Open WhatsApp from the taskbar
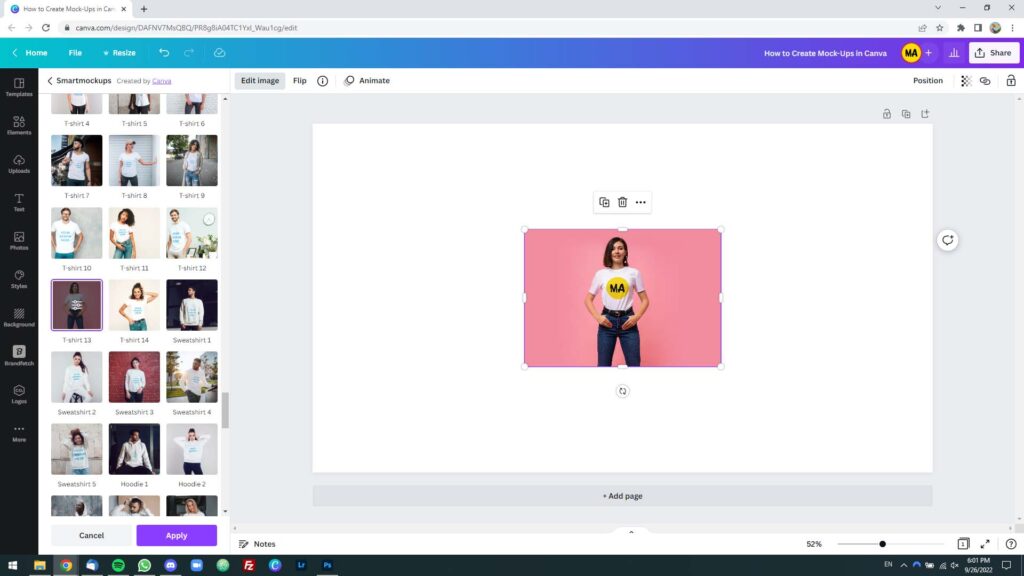This screenshot has width=1024, height=576. (144, 566)
